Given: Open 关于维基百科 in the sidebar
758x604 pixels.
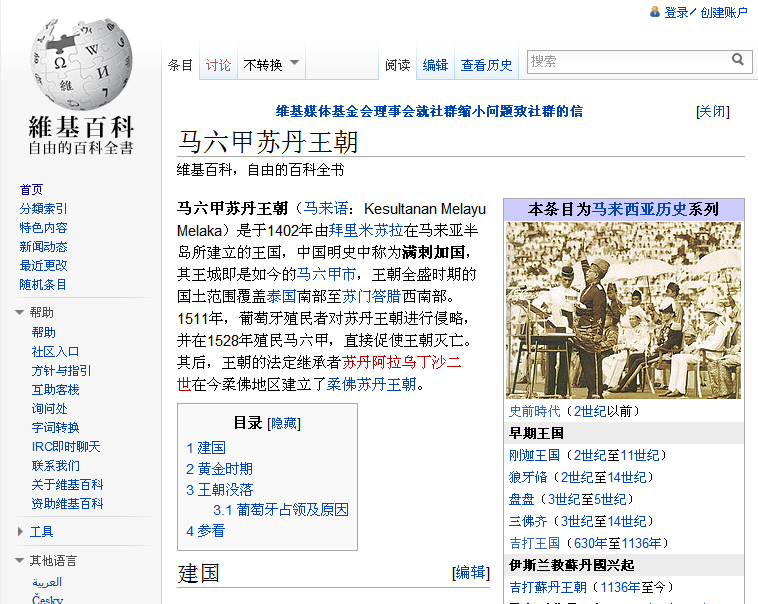Looking at the screenshot, I should point(67,485).
